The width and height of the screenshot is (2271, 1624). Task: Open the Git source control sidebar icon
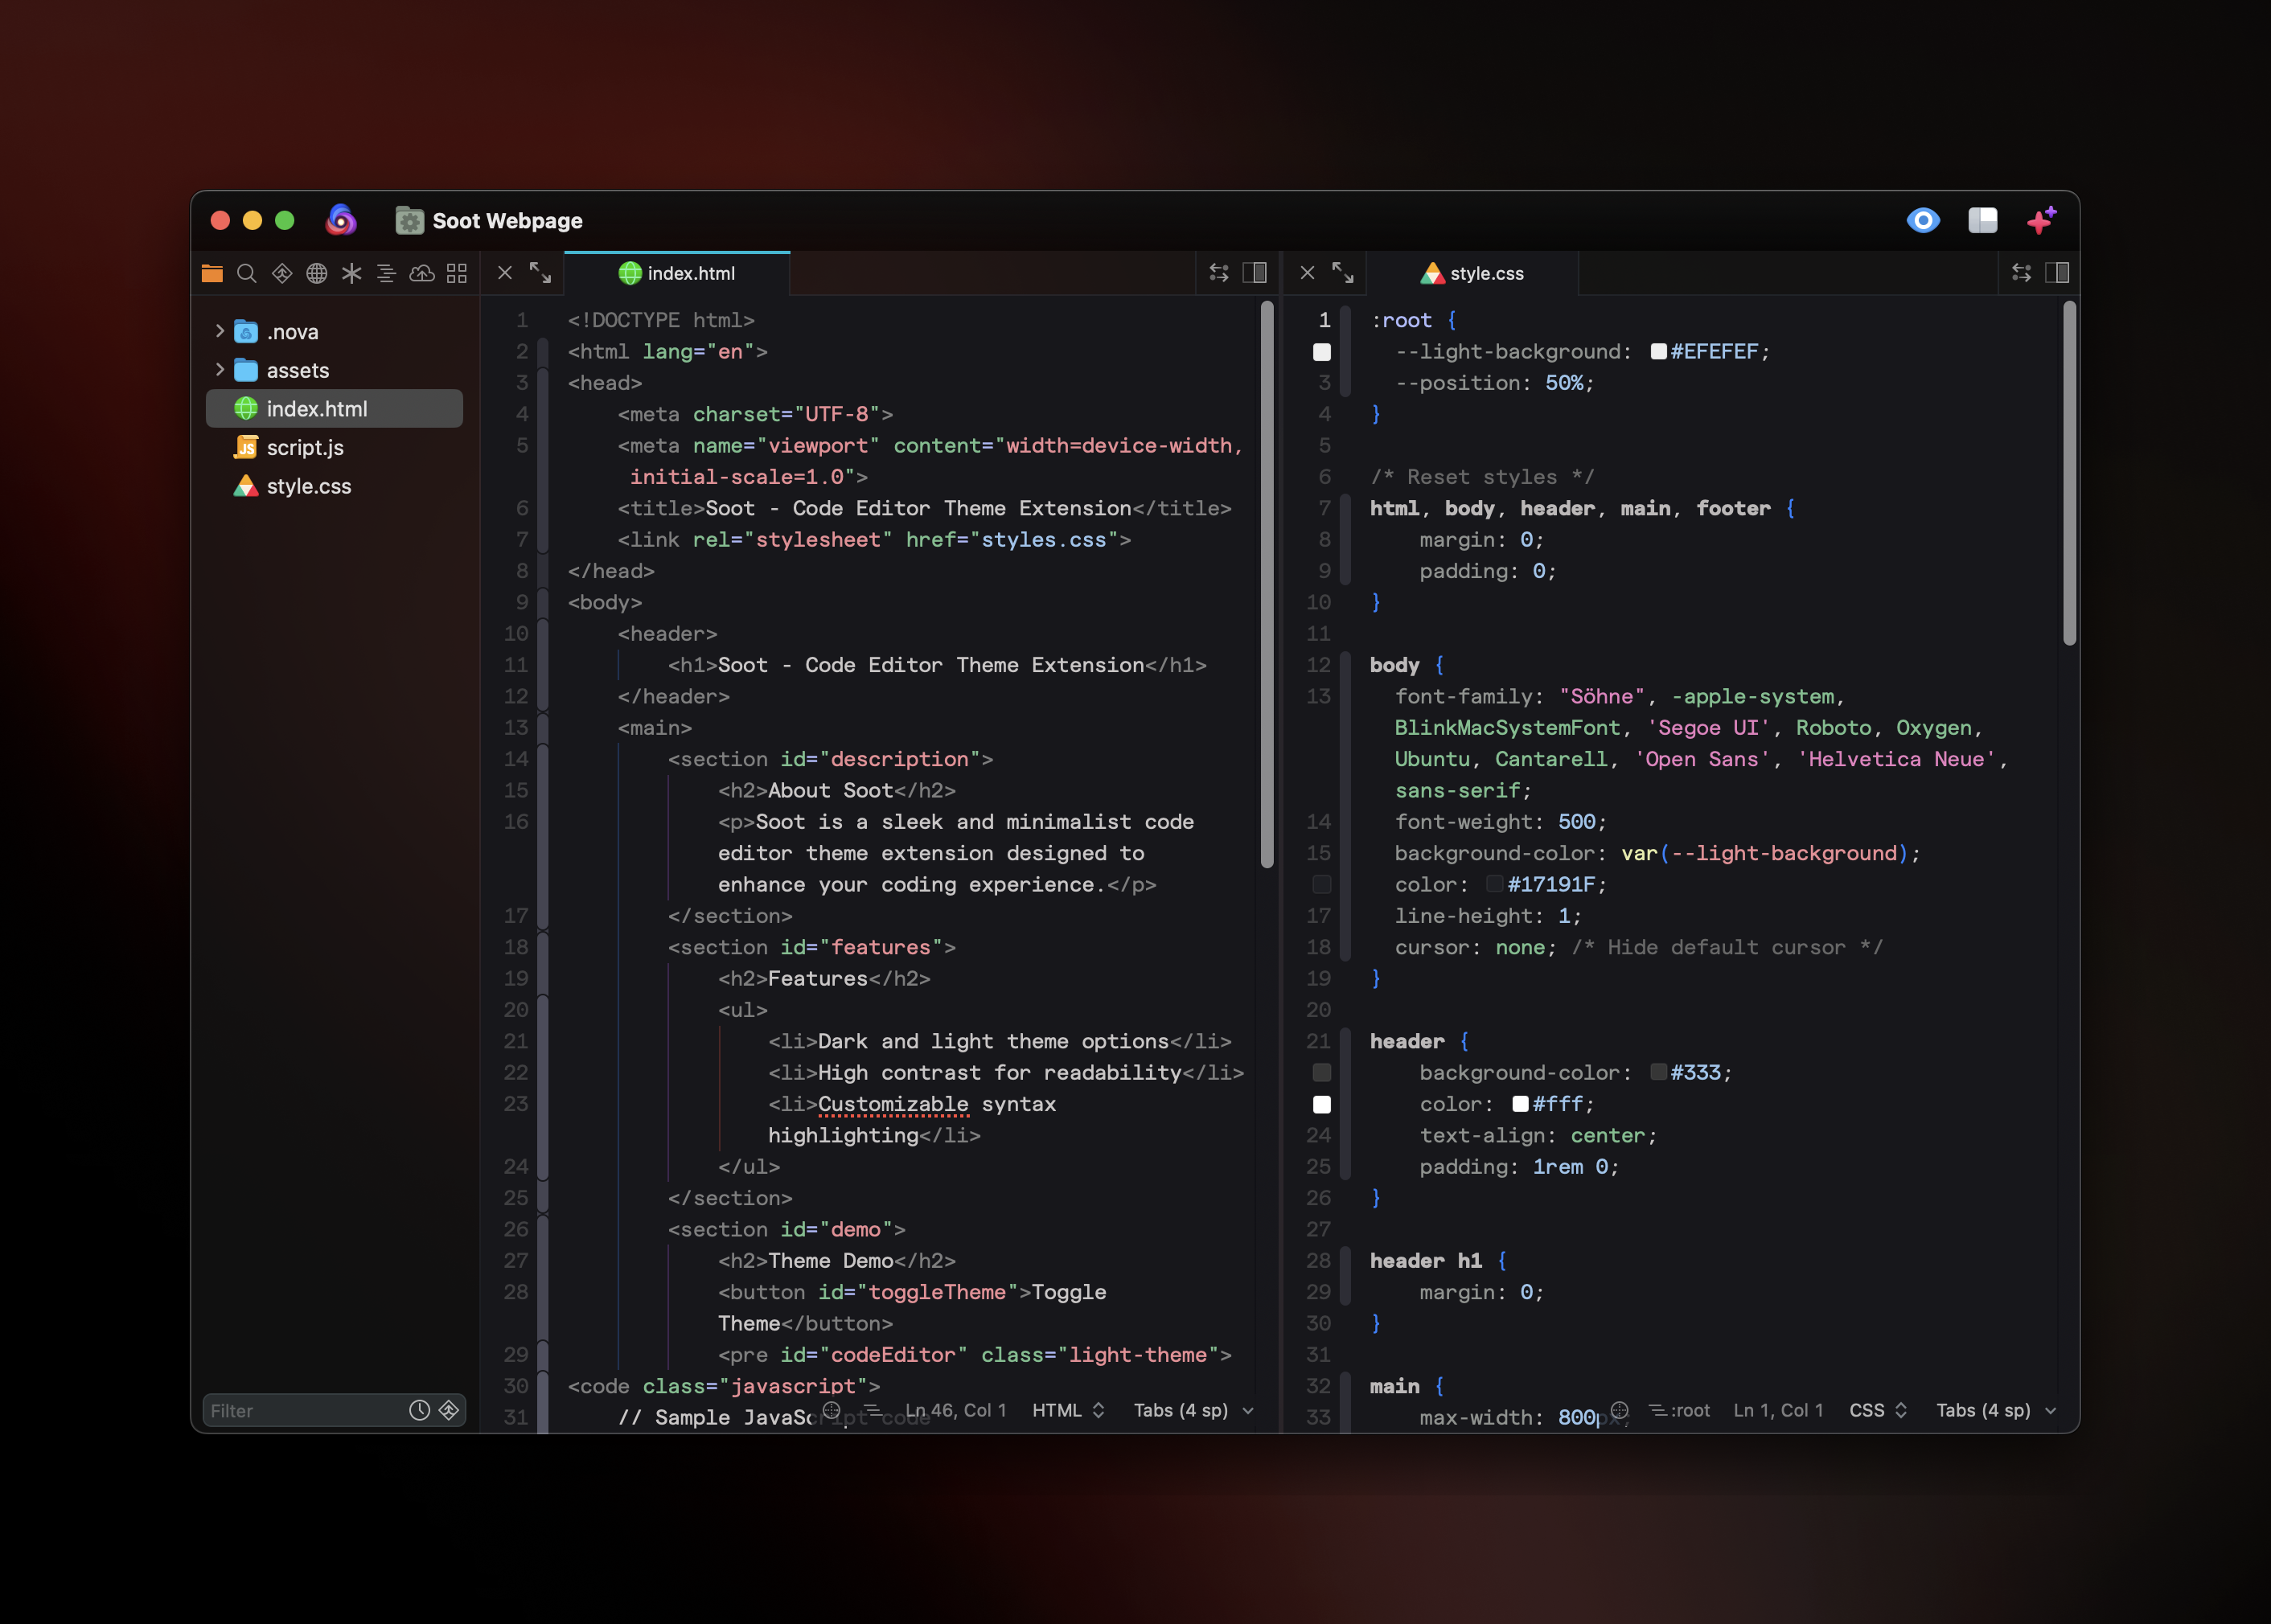(x=282, y=273)
